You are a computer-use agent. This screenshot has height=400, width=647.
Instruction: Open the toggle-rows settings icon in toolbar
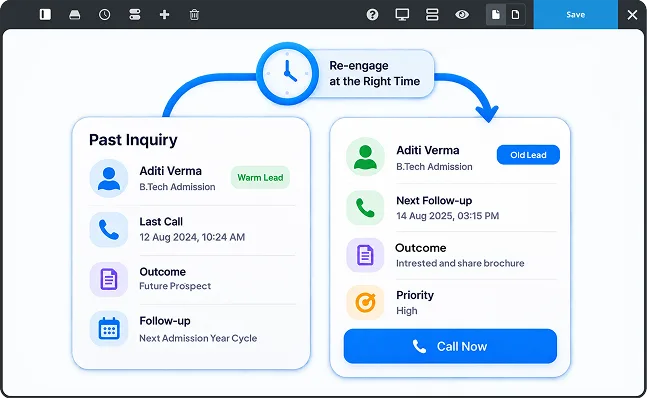[135, 15]
